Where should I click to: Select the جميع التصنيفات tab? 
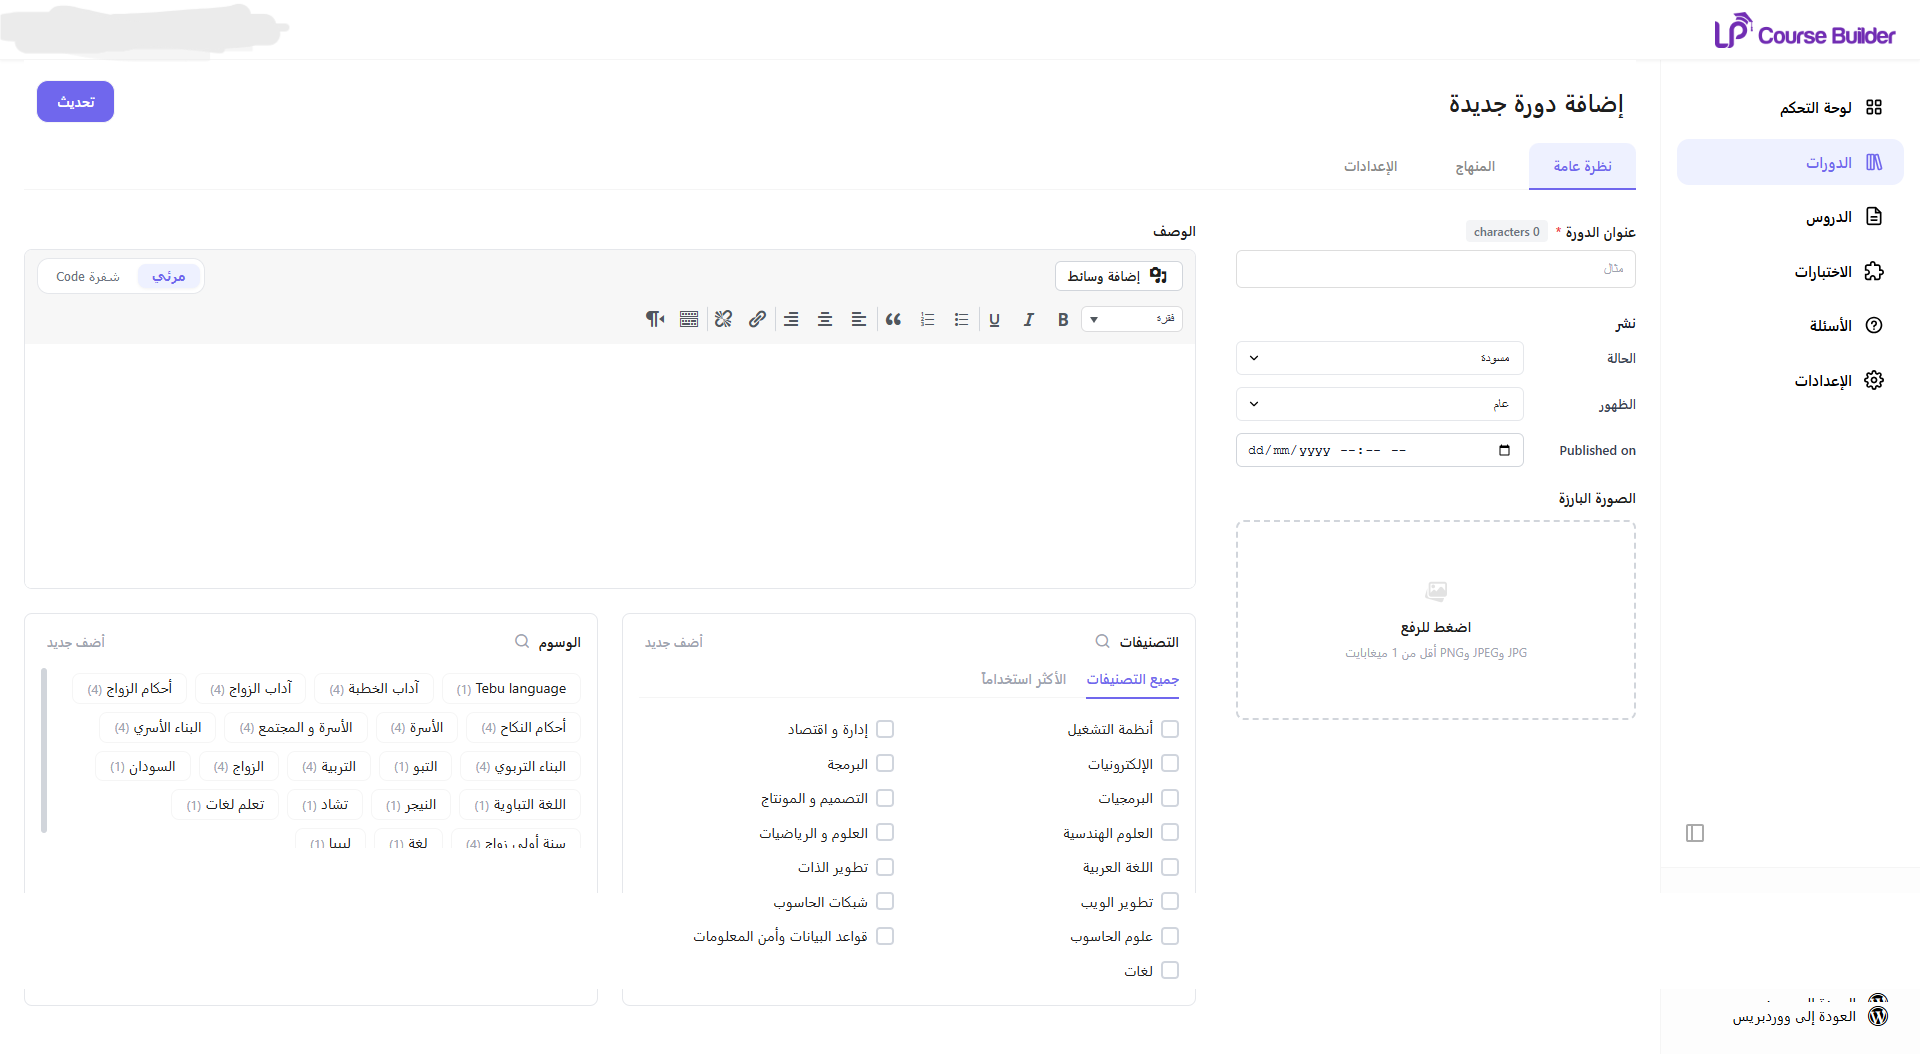(x=1132, y=679)
